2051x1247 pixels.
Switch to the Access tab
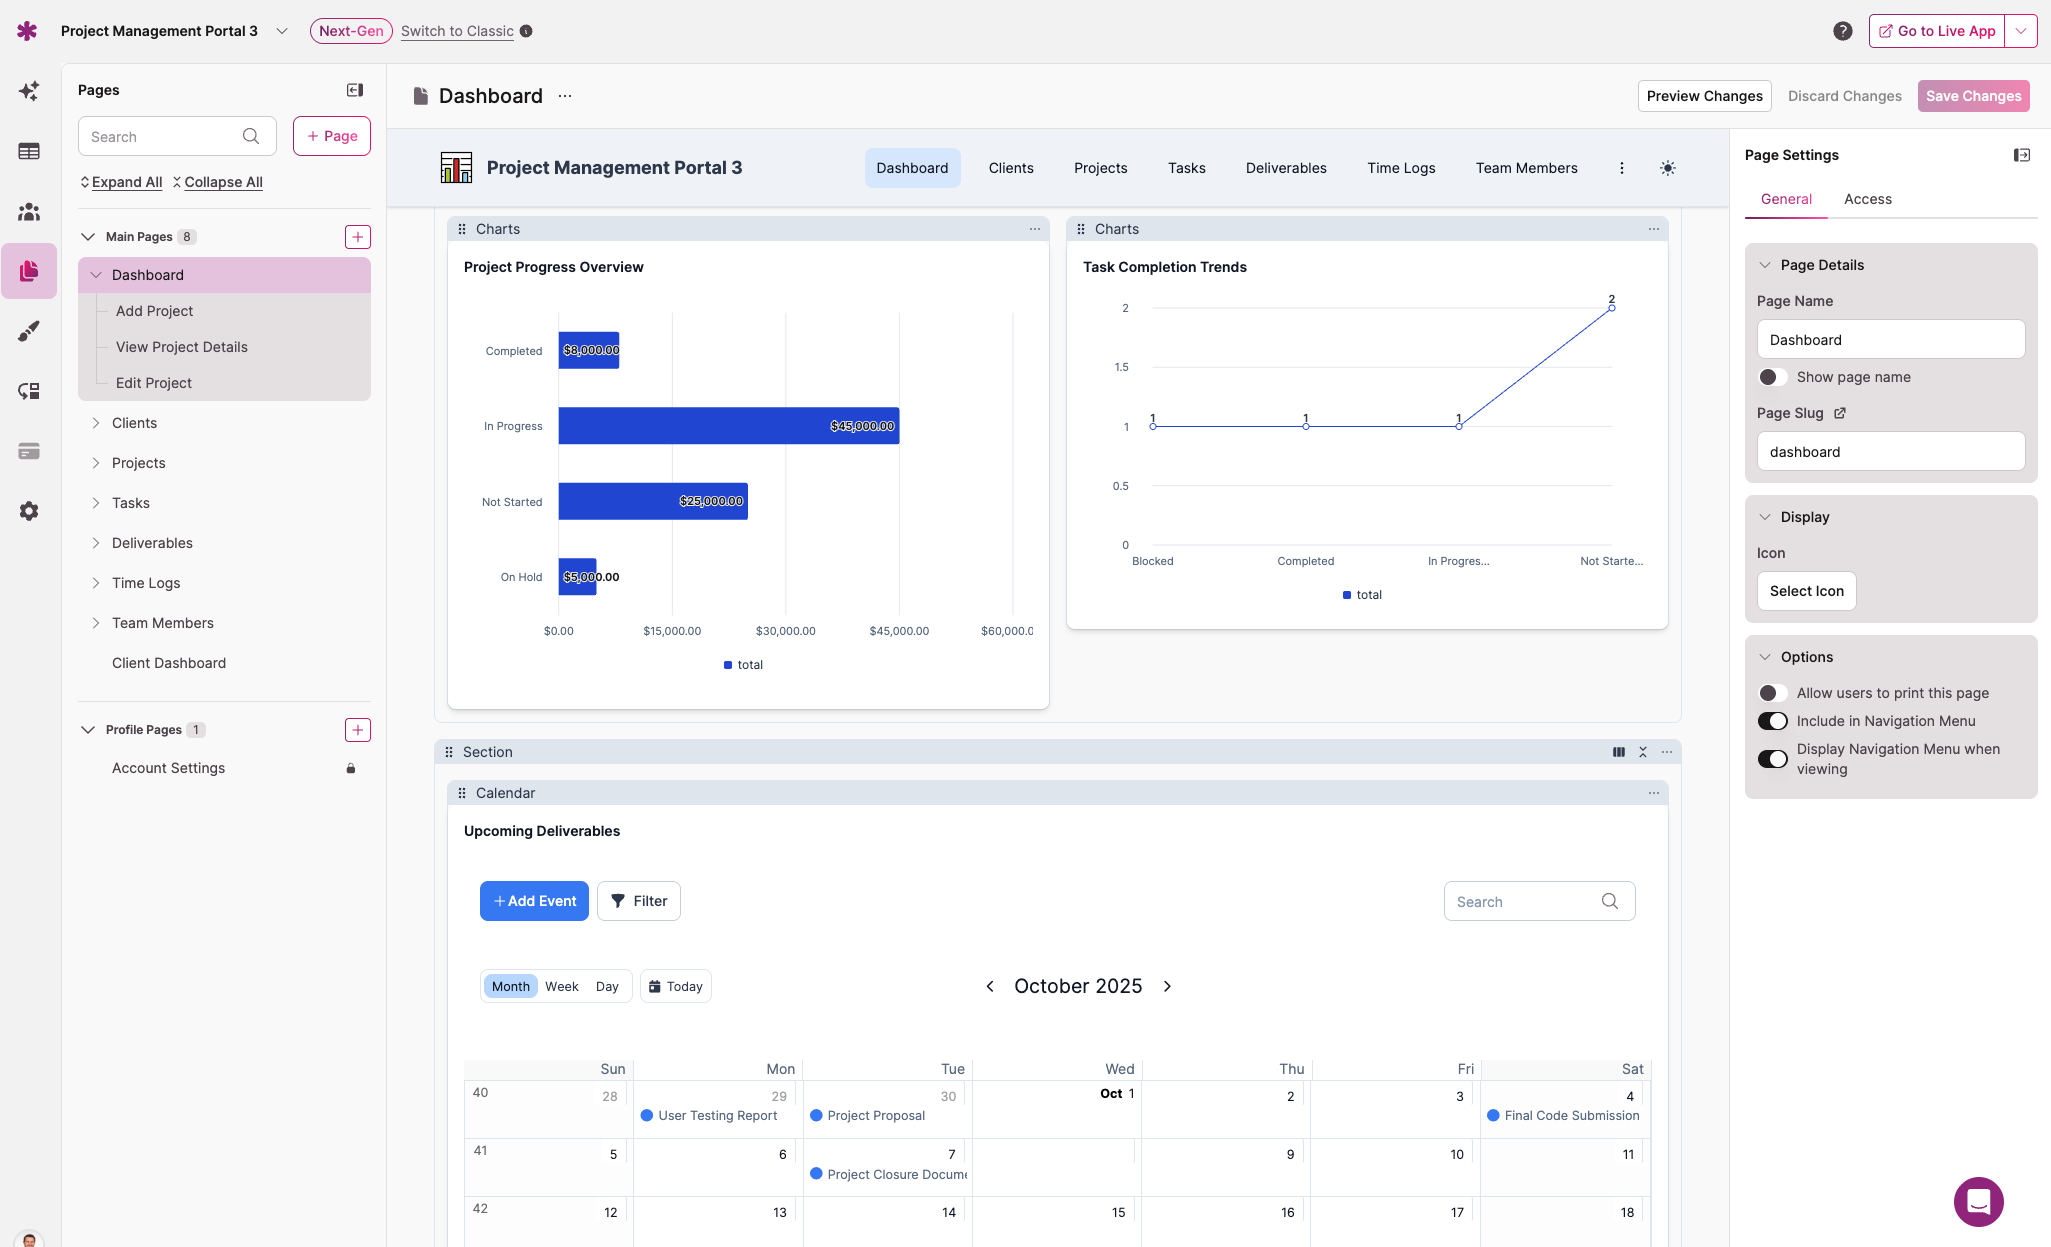(1867, 199)
